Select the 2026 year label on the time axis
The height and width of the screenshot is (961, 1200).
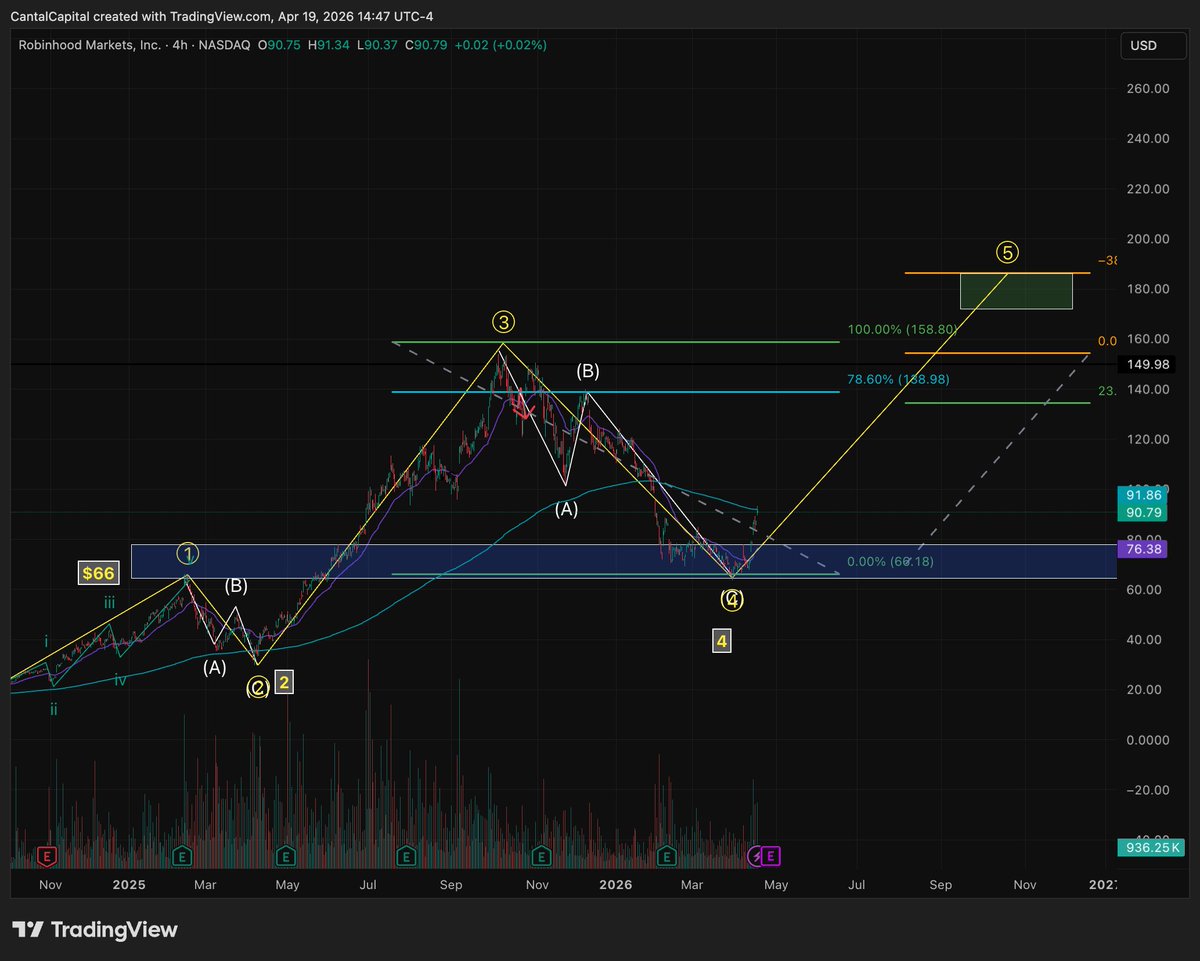tap(615, 885)
